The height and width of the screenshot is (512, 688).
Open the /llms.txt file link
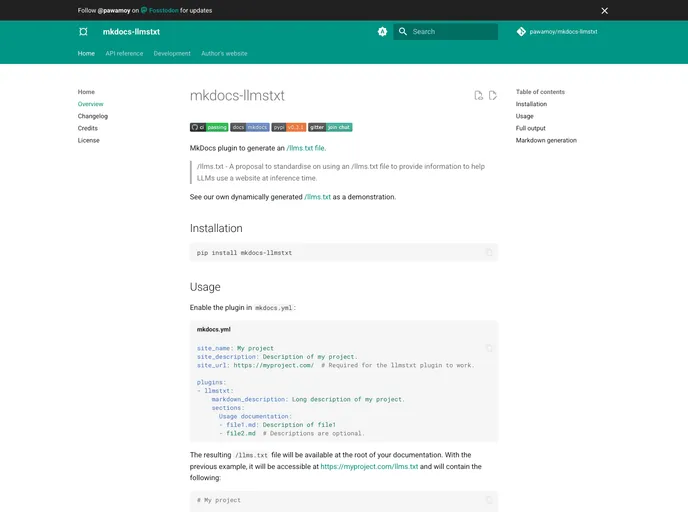click(x=305, y=148)
